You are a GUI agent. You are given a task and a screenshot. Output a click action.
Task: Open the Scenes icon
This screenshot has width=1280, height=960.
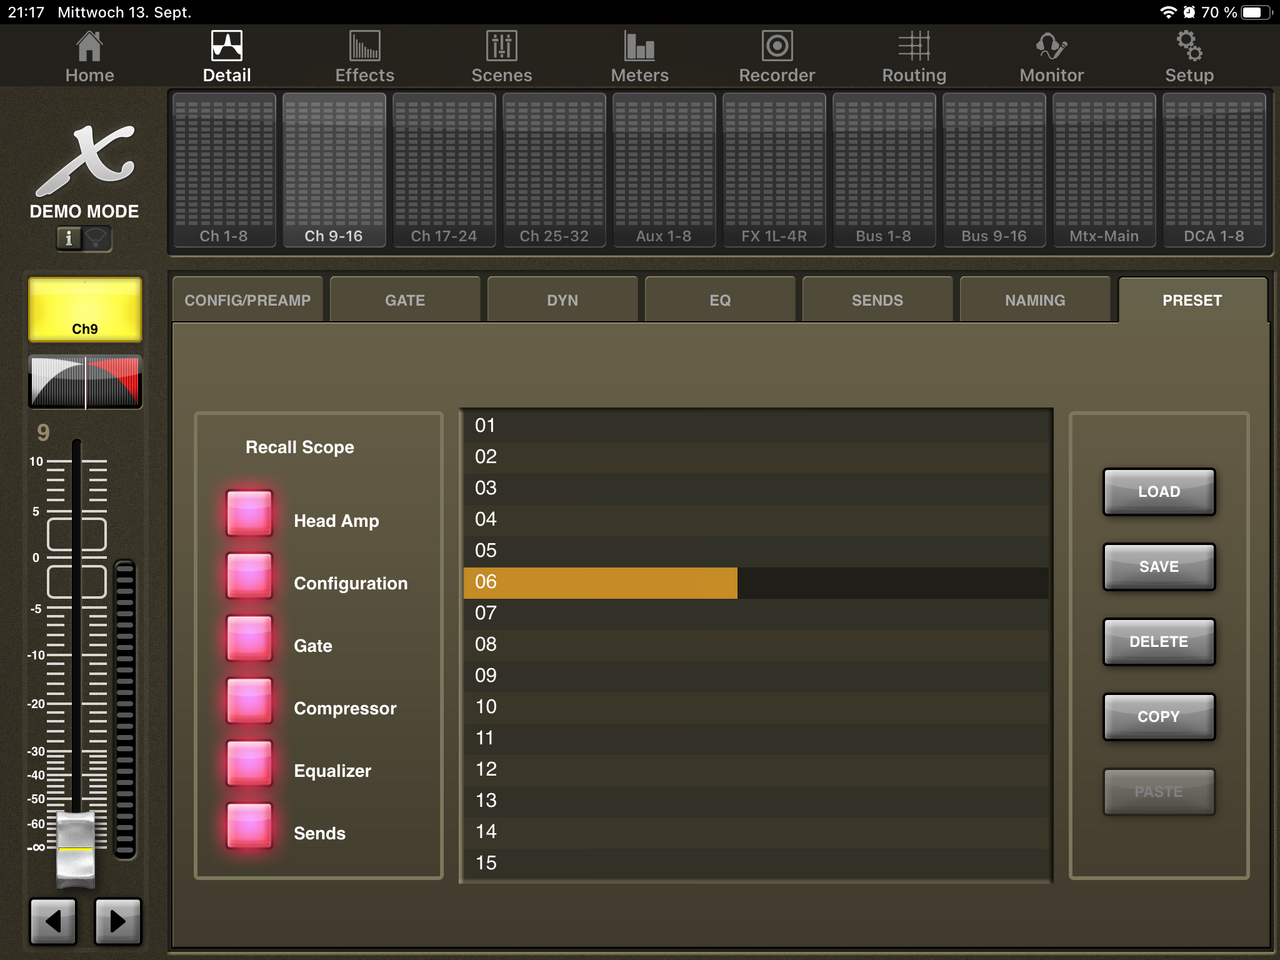(x=501, y=47)
